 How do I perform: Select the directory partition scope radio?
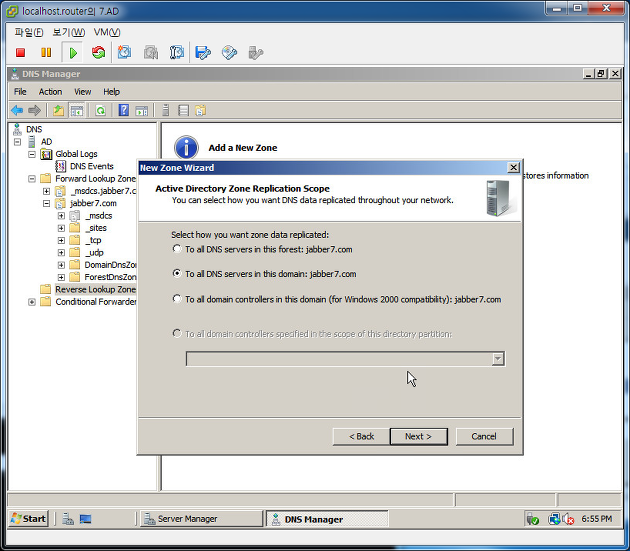coord(177,334)
